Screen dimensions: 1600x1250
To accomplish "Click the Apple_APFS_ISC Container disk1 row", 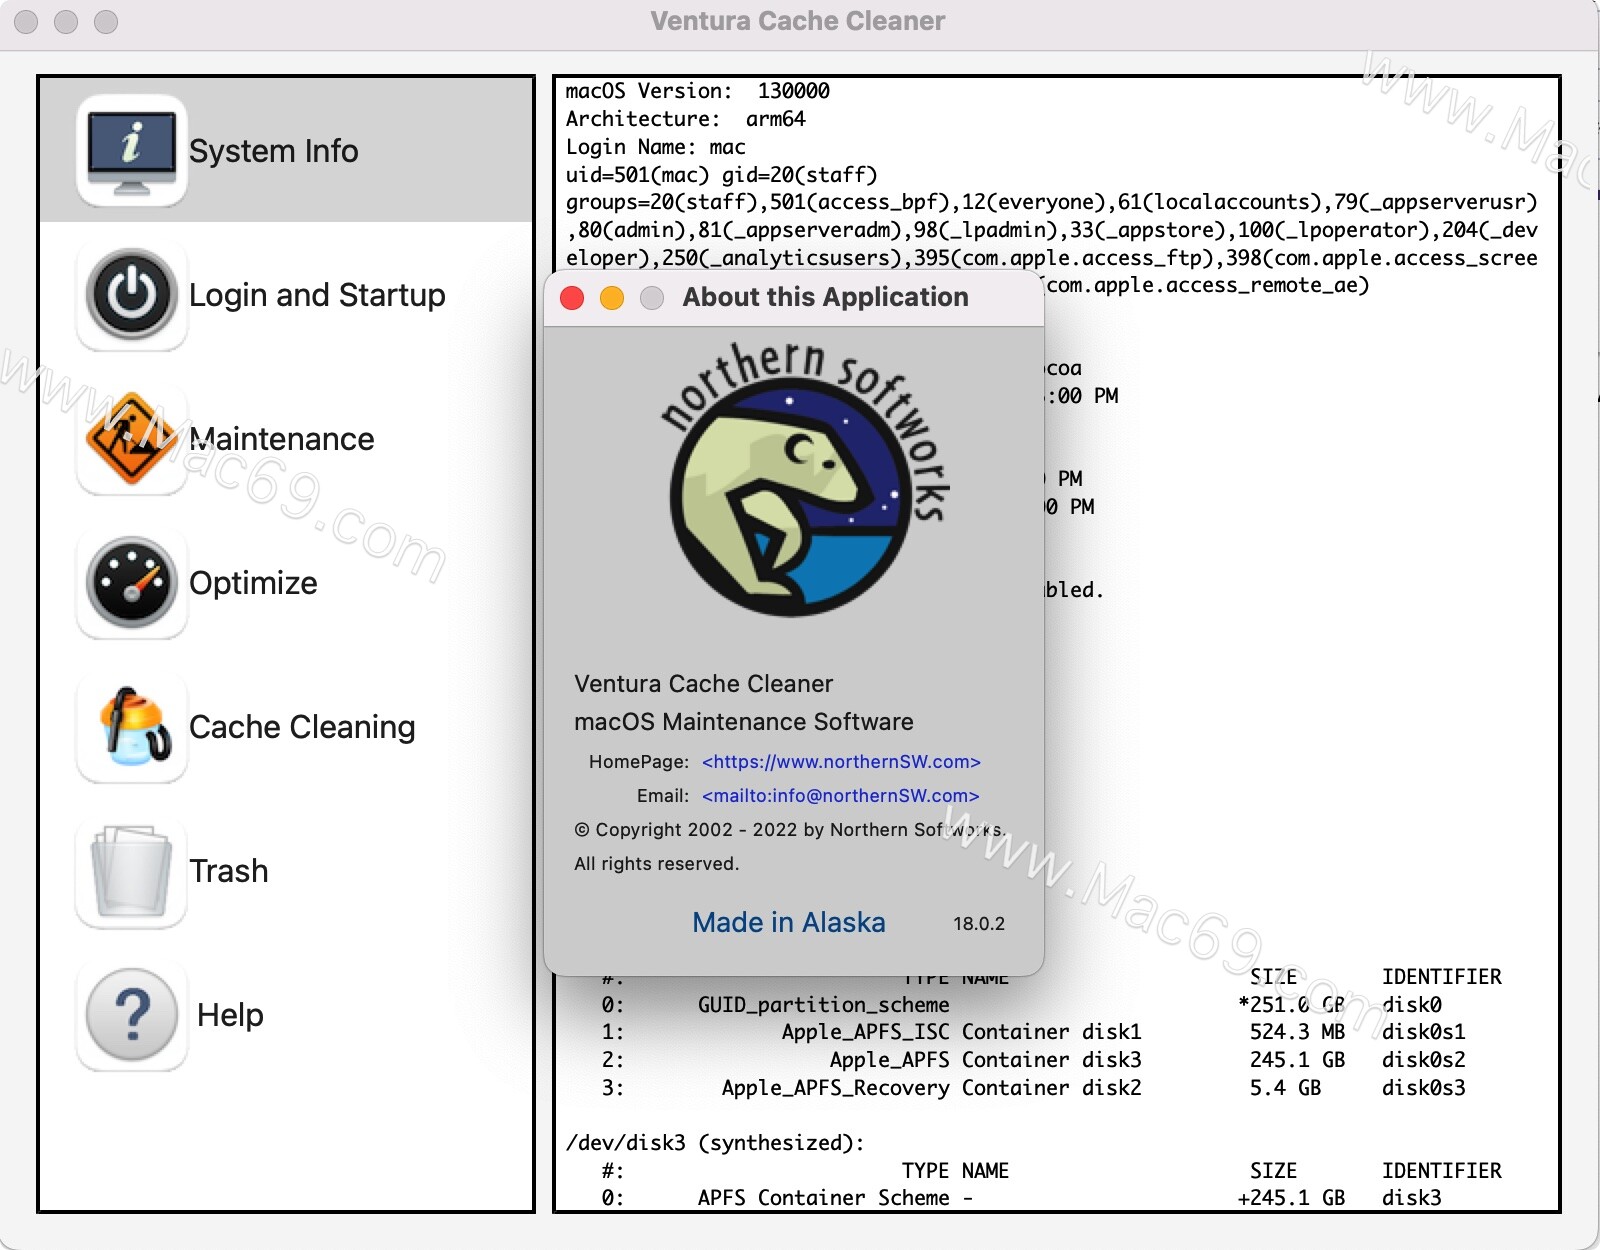I will point(1033,1032).
